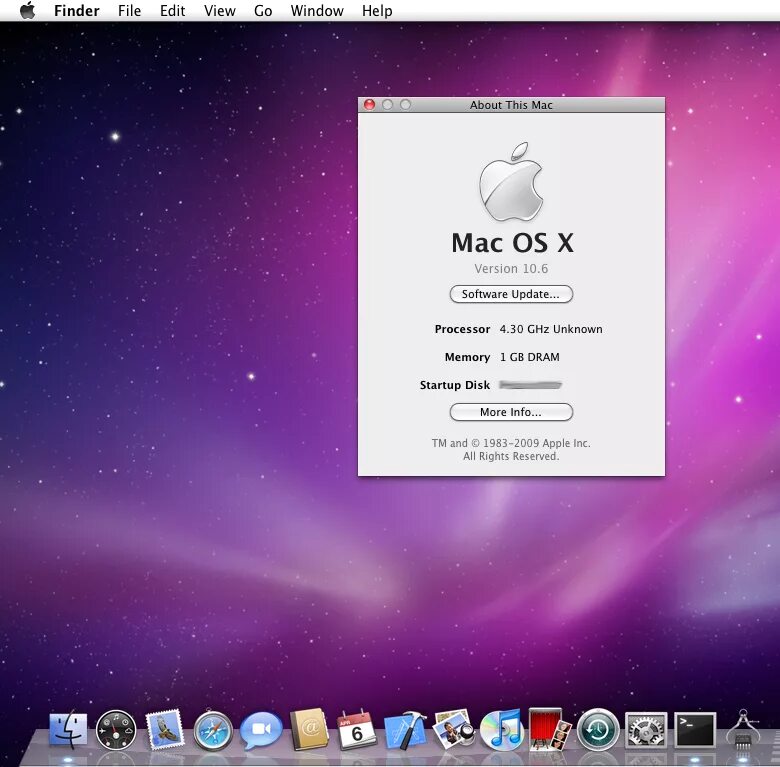Open Photo Booth in the Dock
Viewport: 780px width, 767px height.
549,730
